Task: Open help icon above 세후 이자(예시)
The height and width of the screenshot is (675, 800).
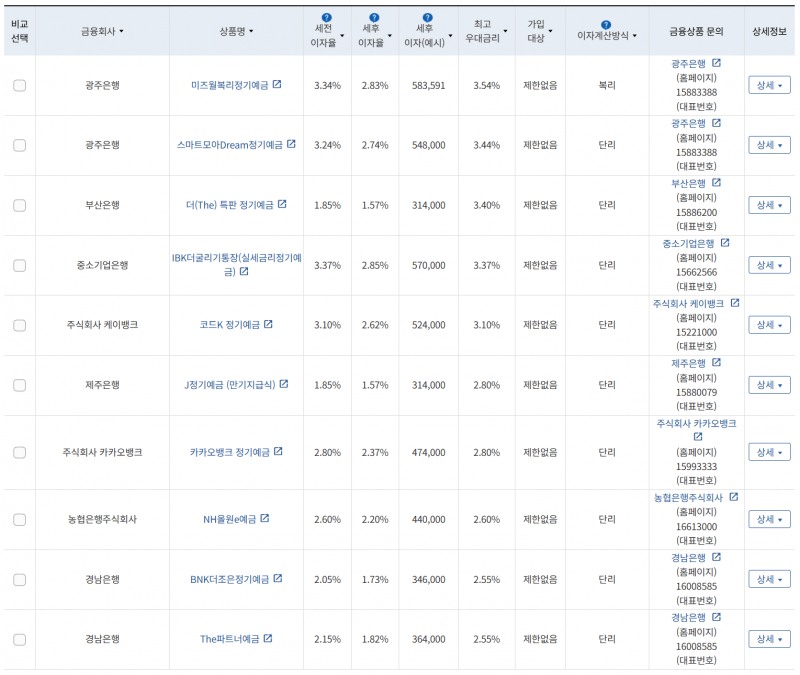Action: click(428, 17)
